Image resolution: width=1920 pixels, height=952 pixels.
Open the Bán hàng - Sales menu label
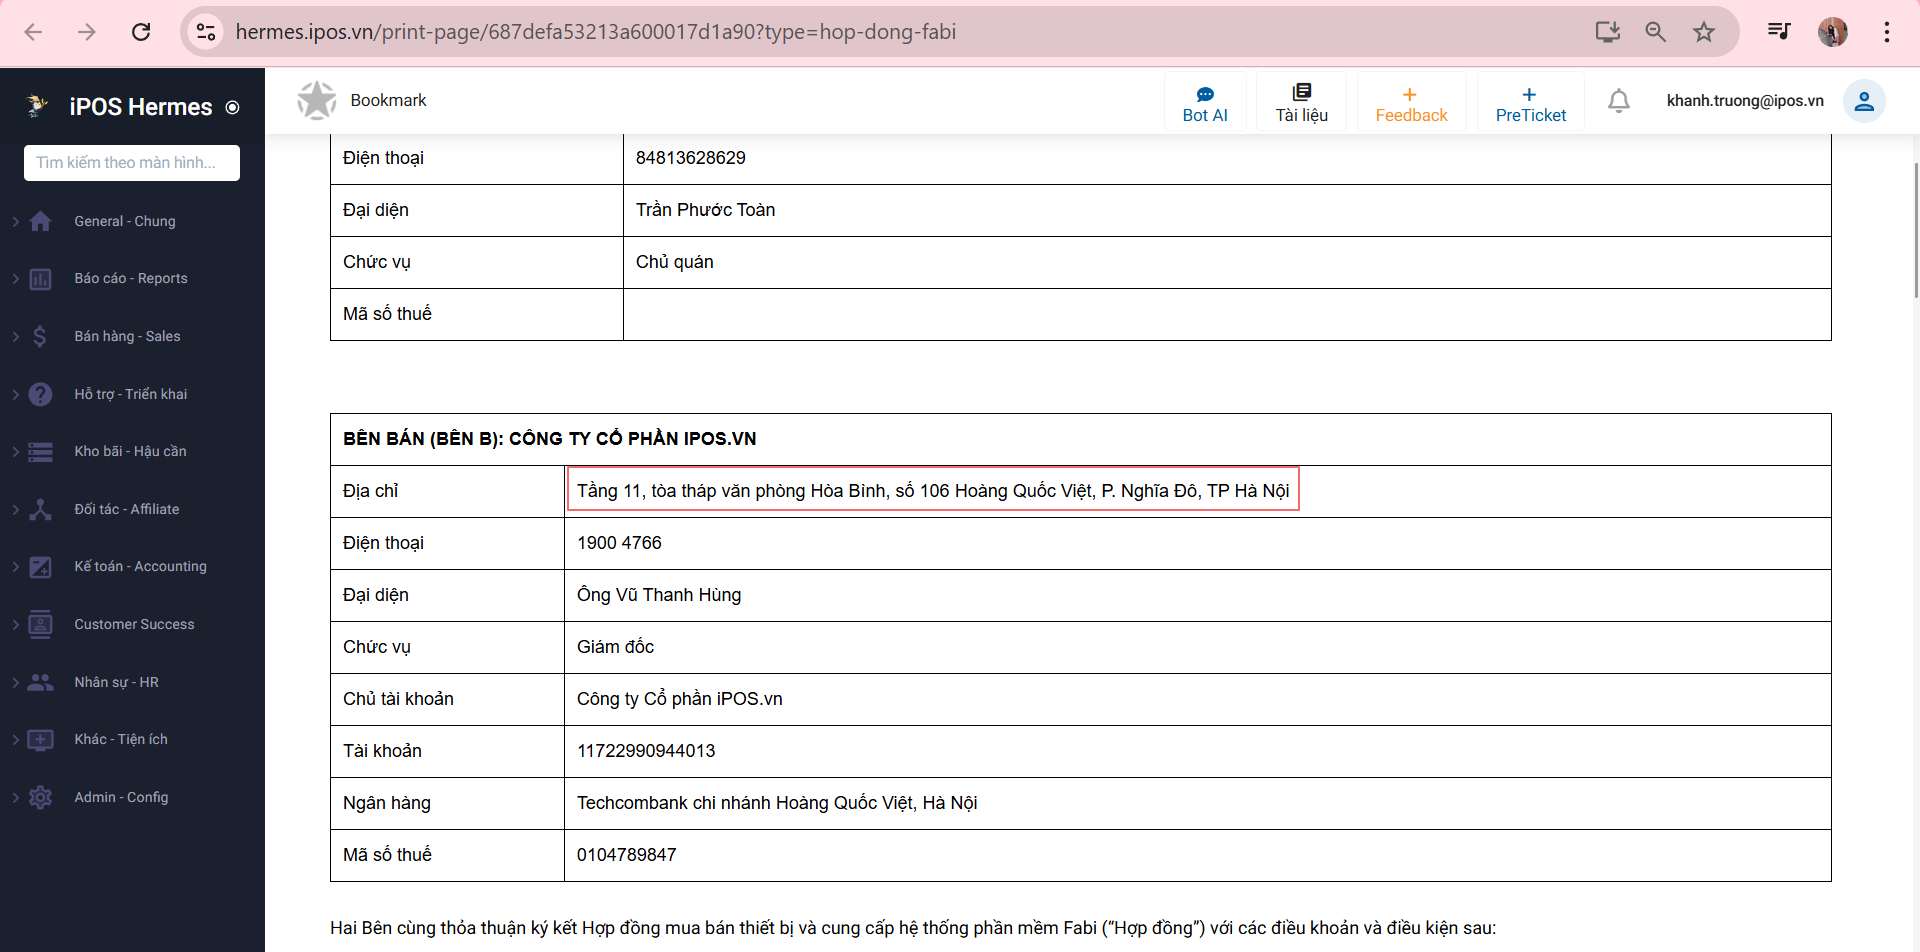pos(127,336)
